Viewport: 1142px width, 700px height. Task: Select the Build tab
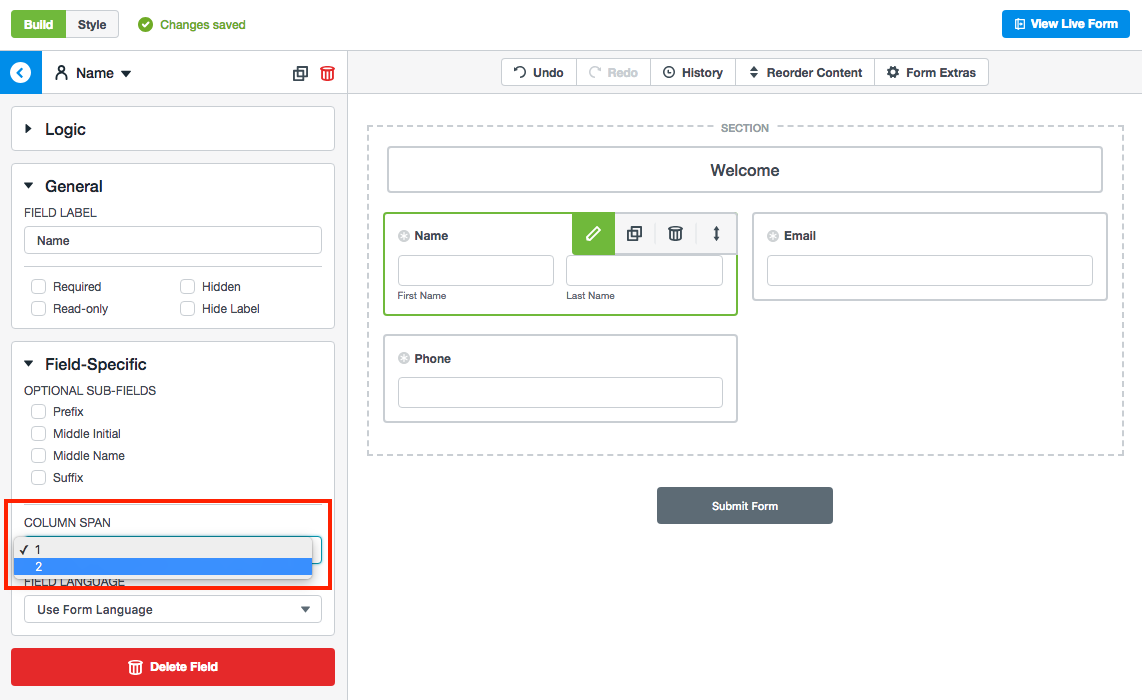pos(38,23)
